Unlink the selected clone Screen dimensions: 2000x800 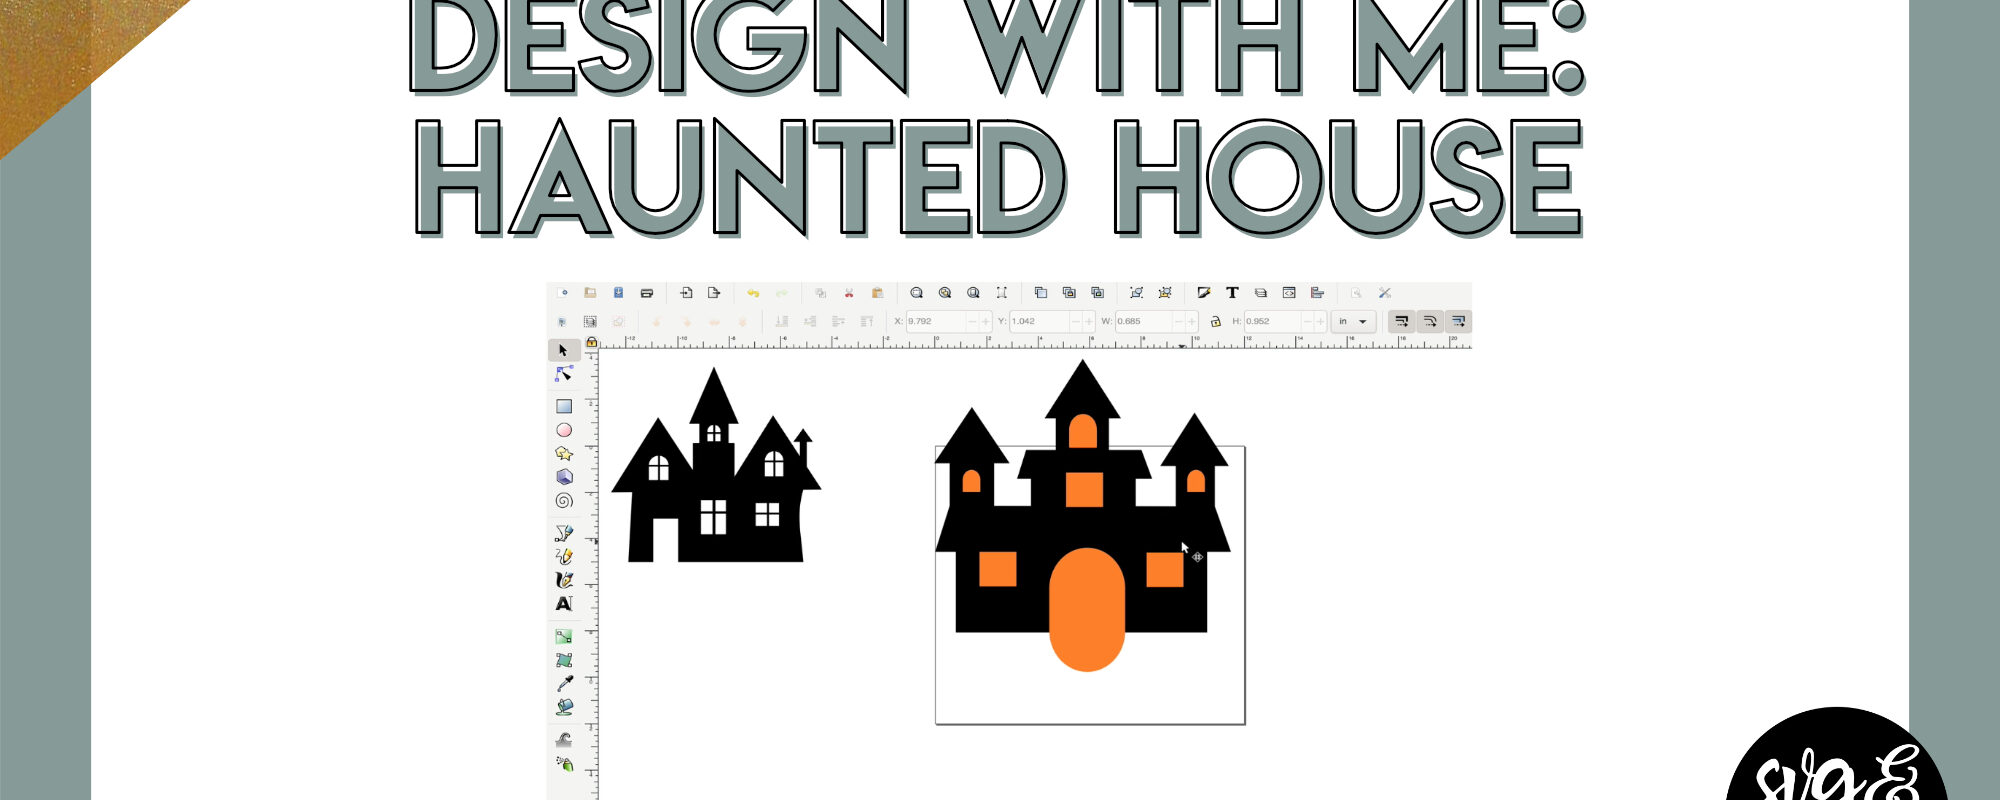1097,293
